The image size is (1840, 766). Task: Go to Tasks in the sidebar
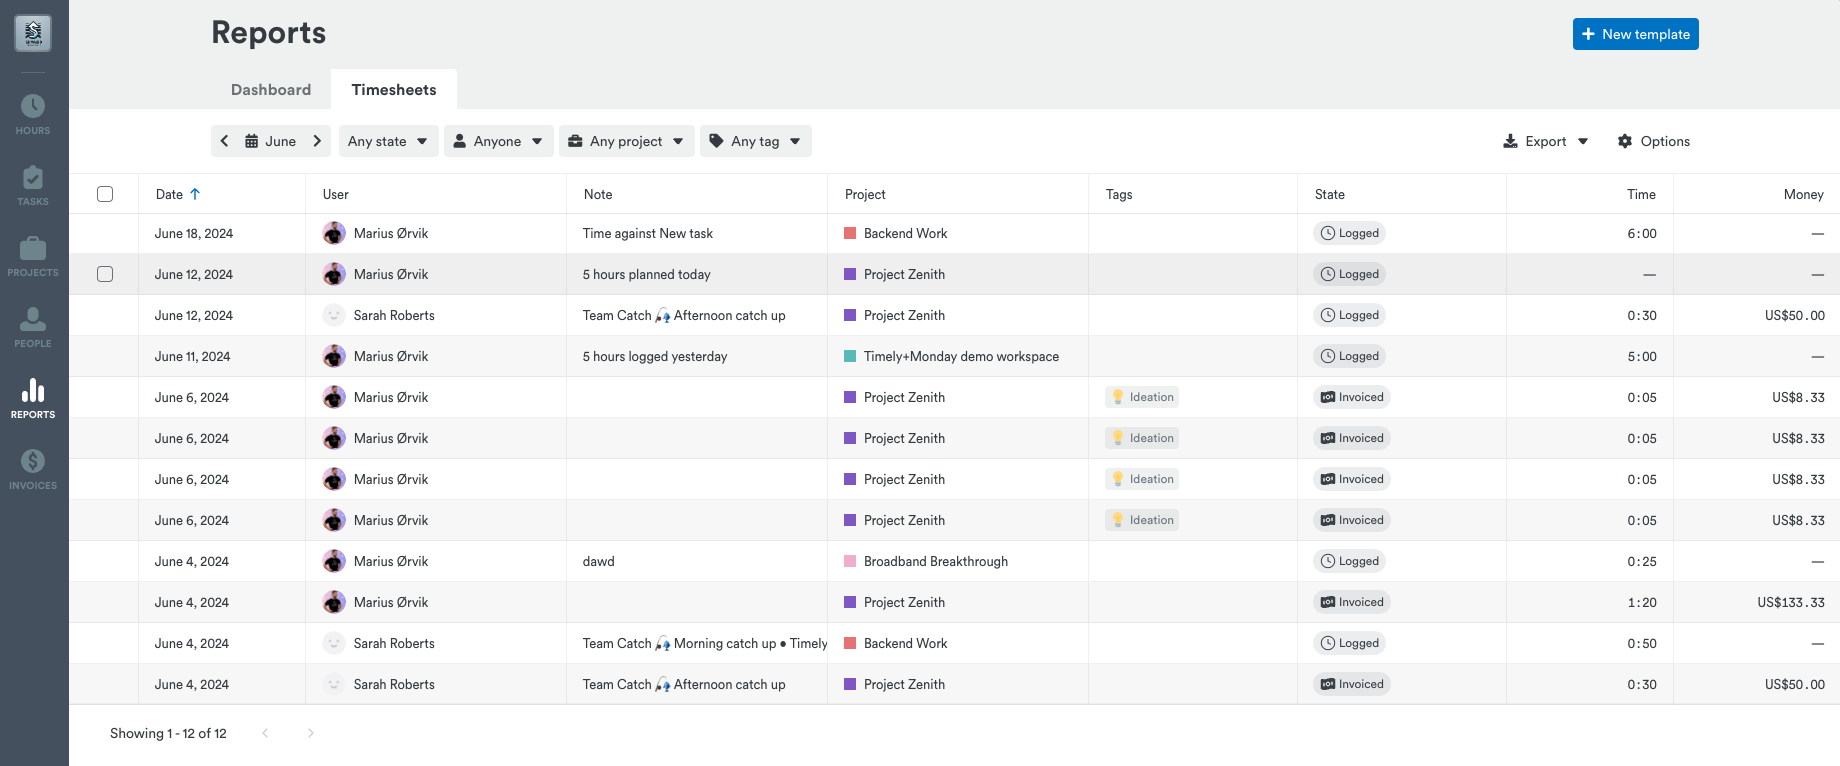click(x=33, y=186)
